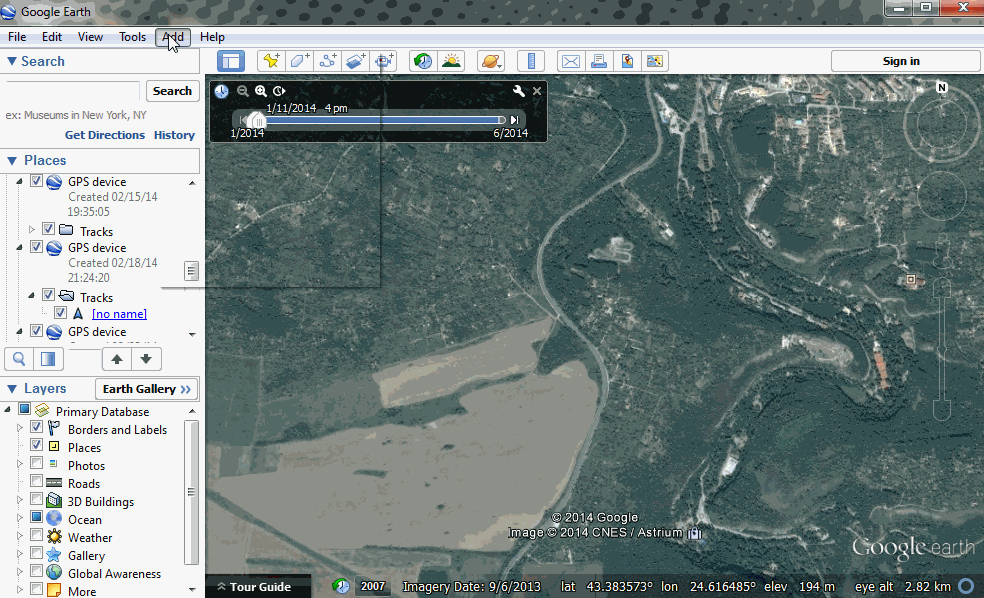Viewport: 984px width, 598px height.
Task: Uncheck GPS device created 02/15/14
Action: click(36, 181)
